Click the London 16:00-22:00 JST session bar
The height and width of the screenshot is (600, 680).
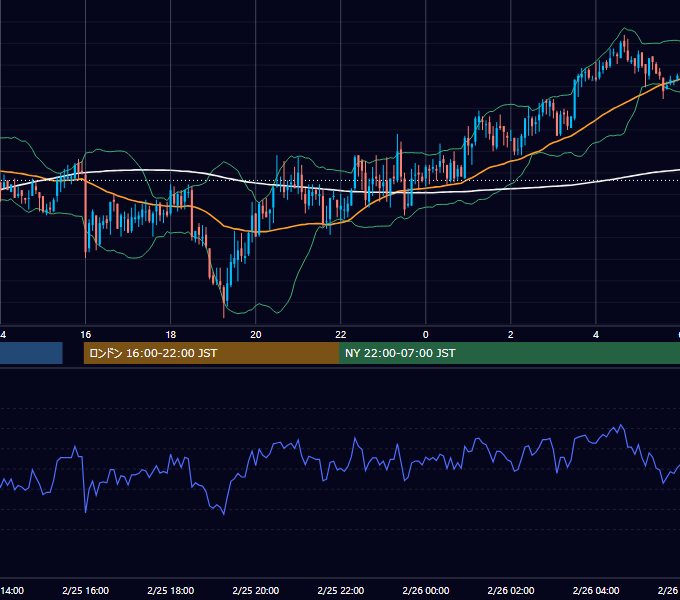pyautogui.click(x=211, y=353)
